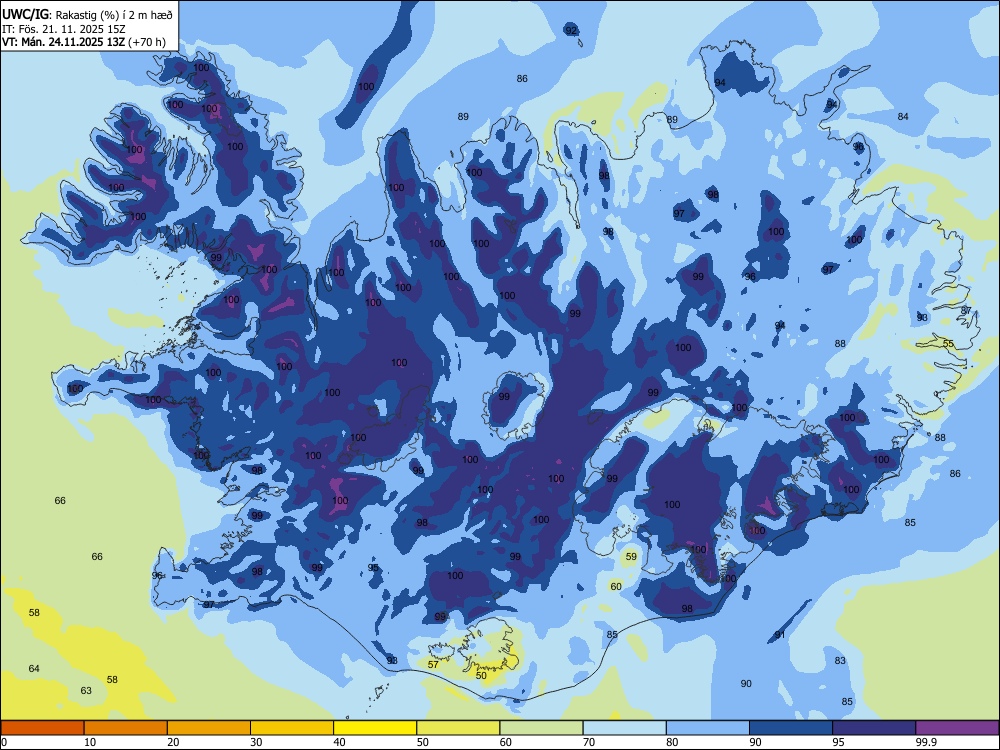
Task: Pick the 40–50 bright yellow legend swatch
Action: tap(375, 728)
